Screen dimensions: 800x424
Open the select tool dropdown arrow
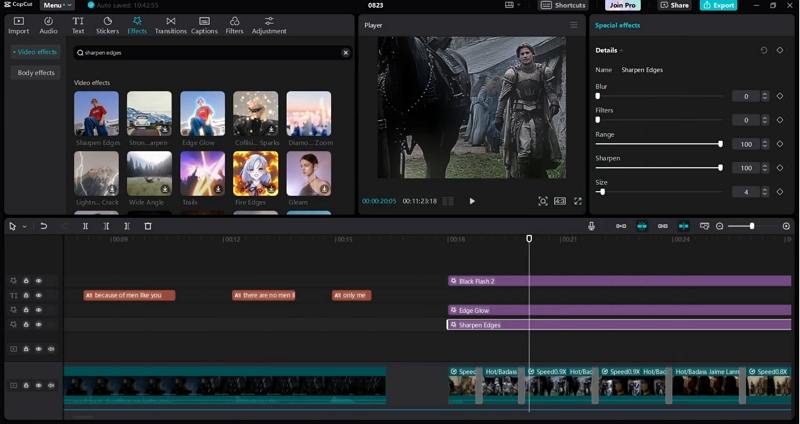point(24,227)
